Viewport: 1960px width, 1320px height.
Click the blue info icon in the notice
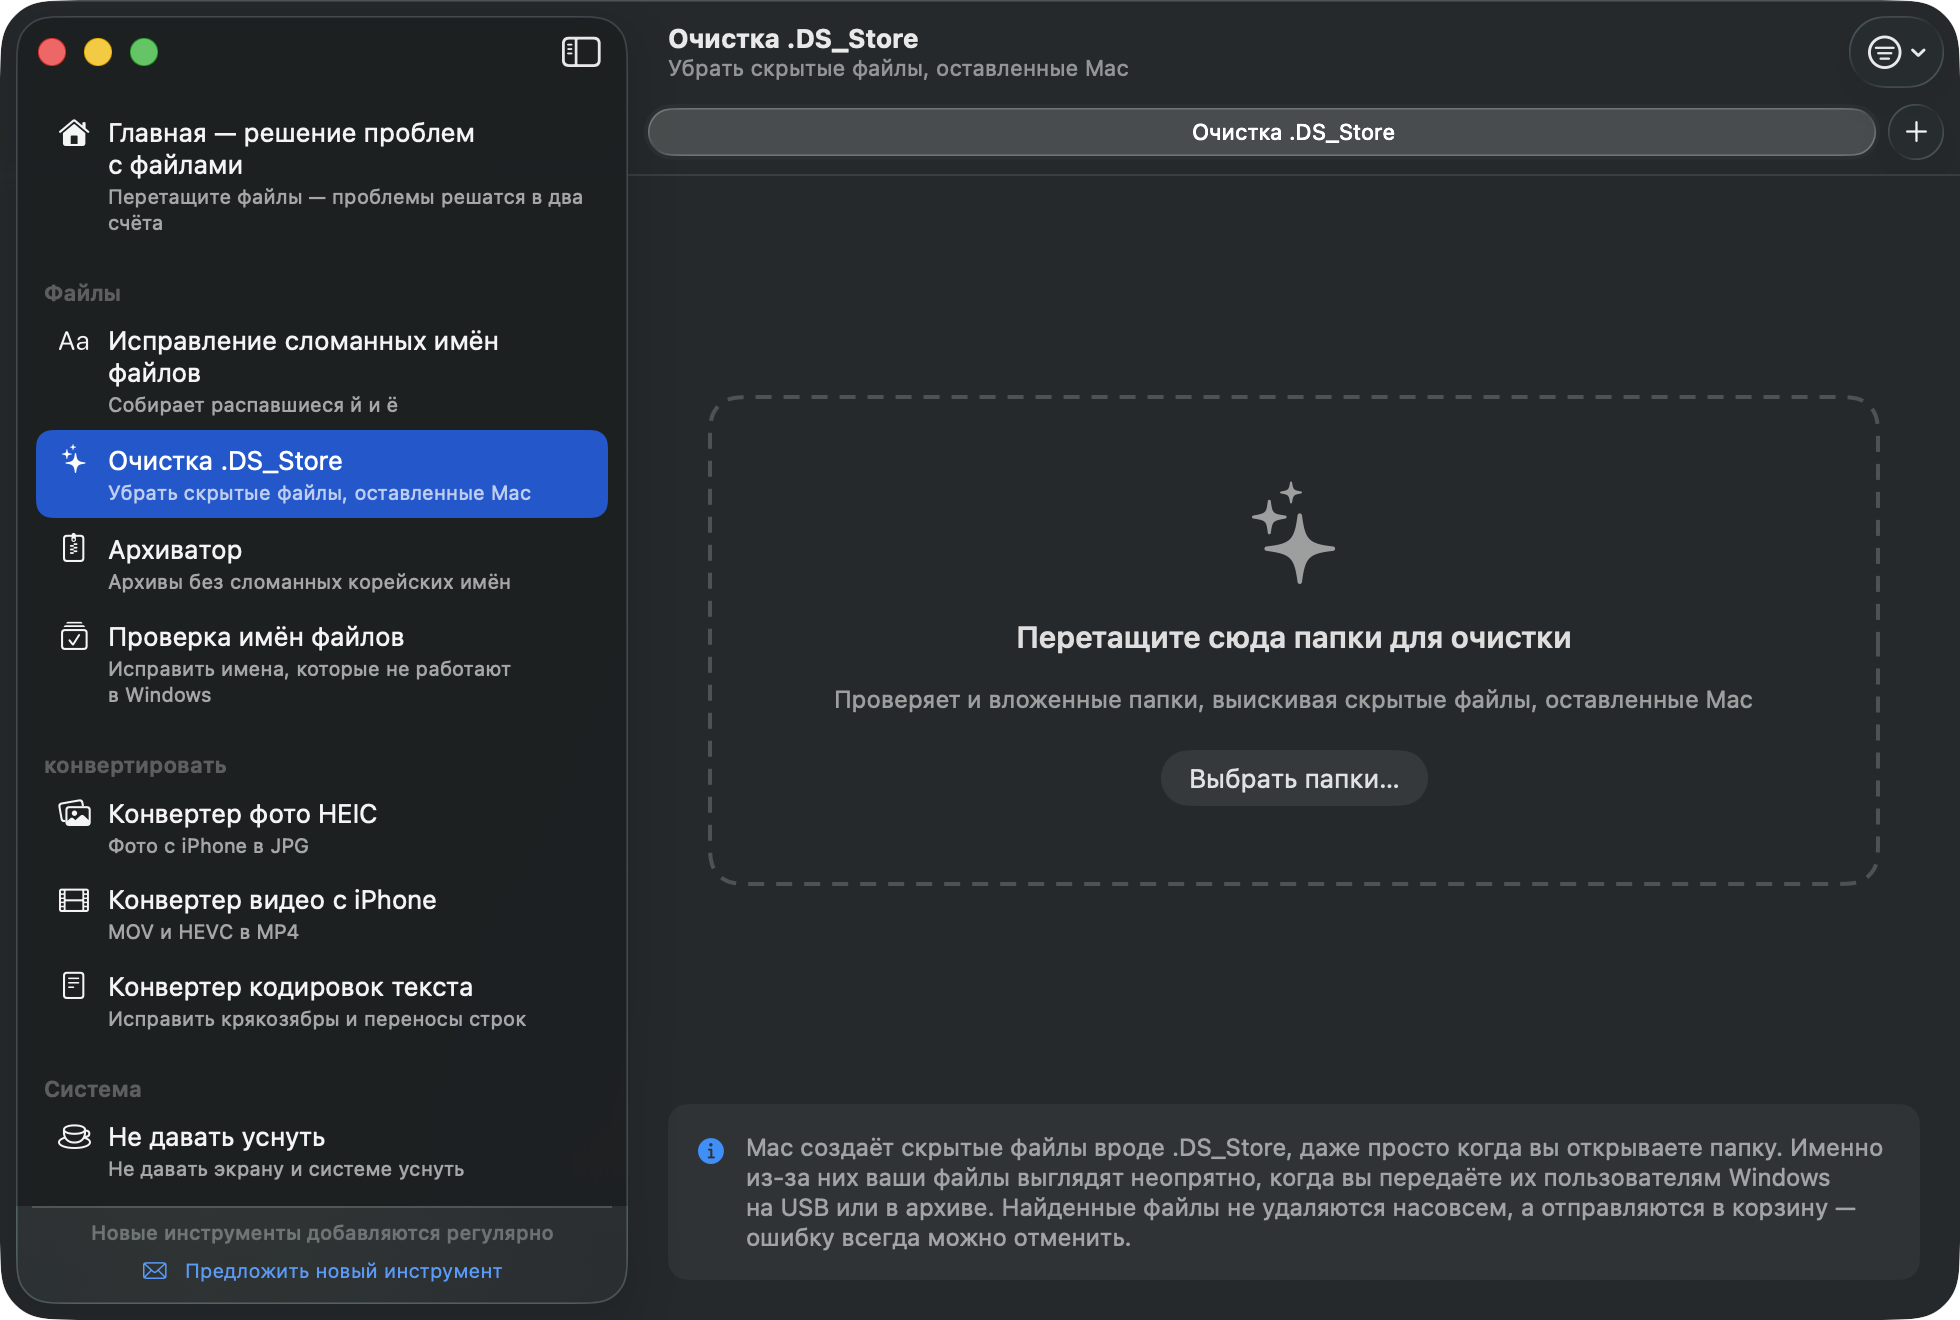pyautogui.click(x=711, y=1151)
